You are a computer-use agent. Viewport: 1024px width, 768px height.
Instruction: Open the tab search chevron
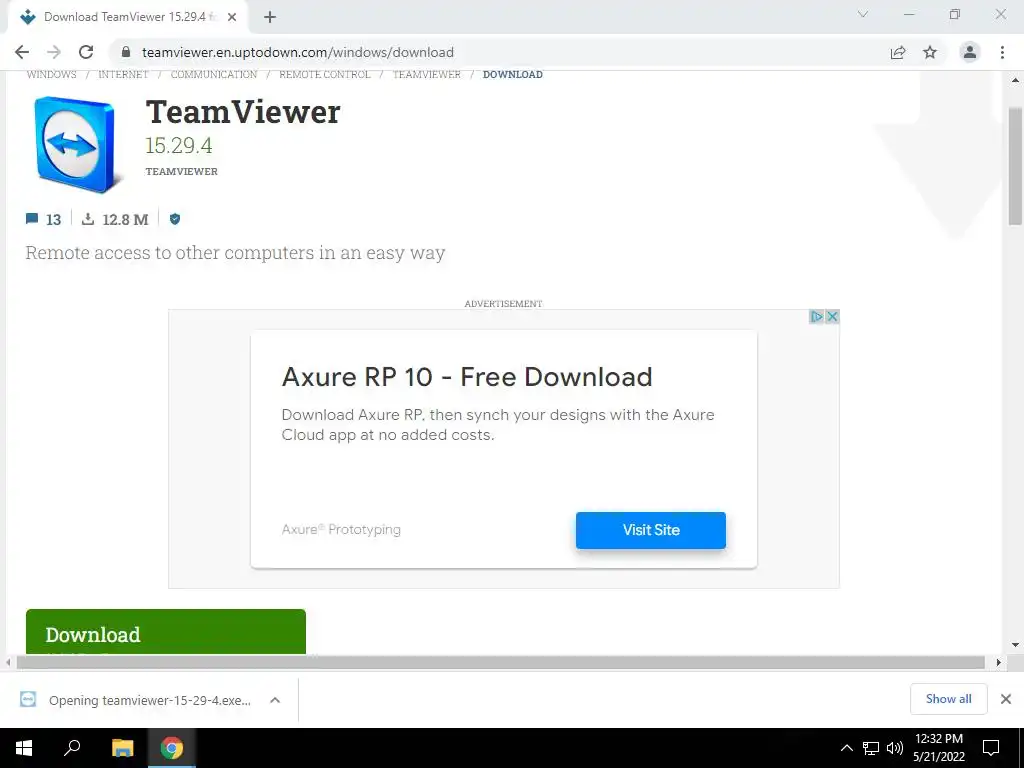point(863,14)
